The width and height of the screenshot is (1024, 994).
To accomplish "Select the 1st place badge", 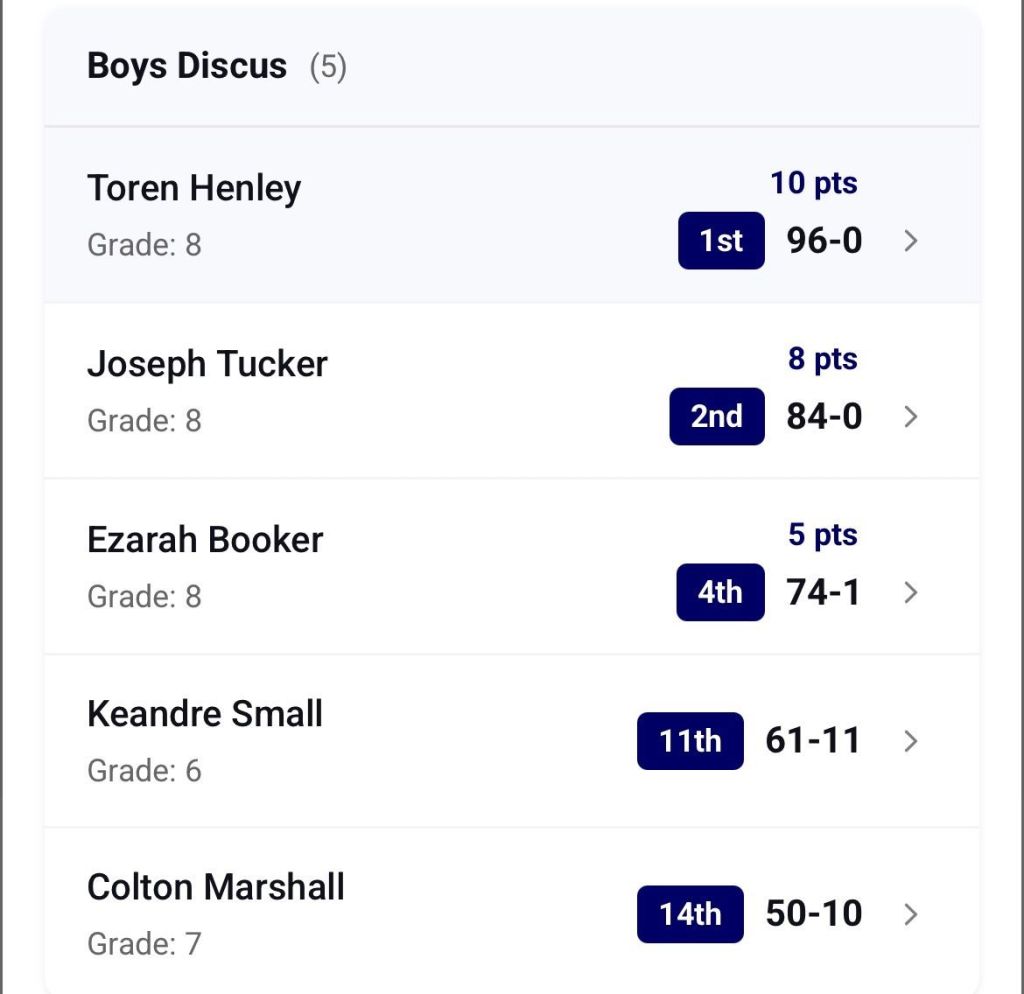I will coord(721,241).
